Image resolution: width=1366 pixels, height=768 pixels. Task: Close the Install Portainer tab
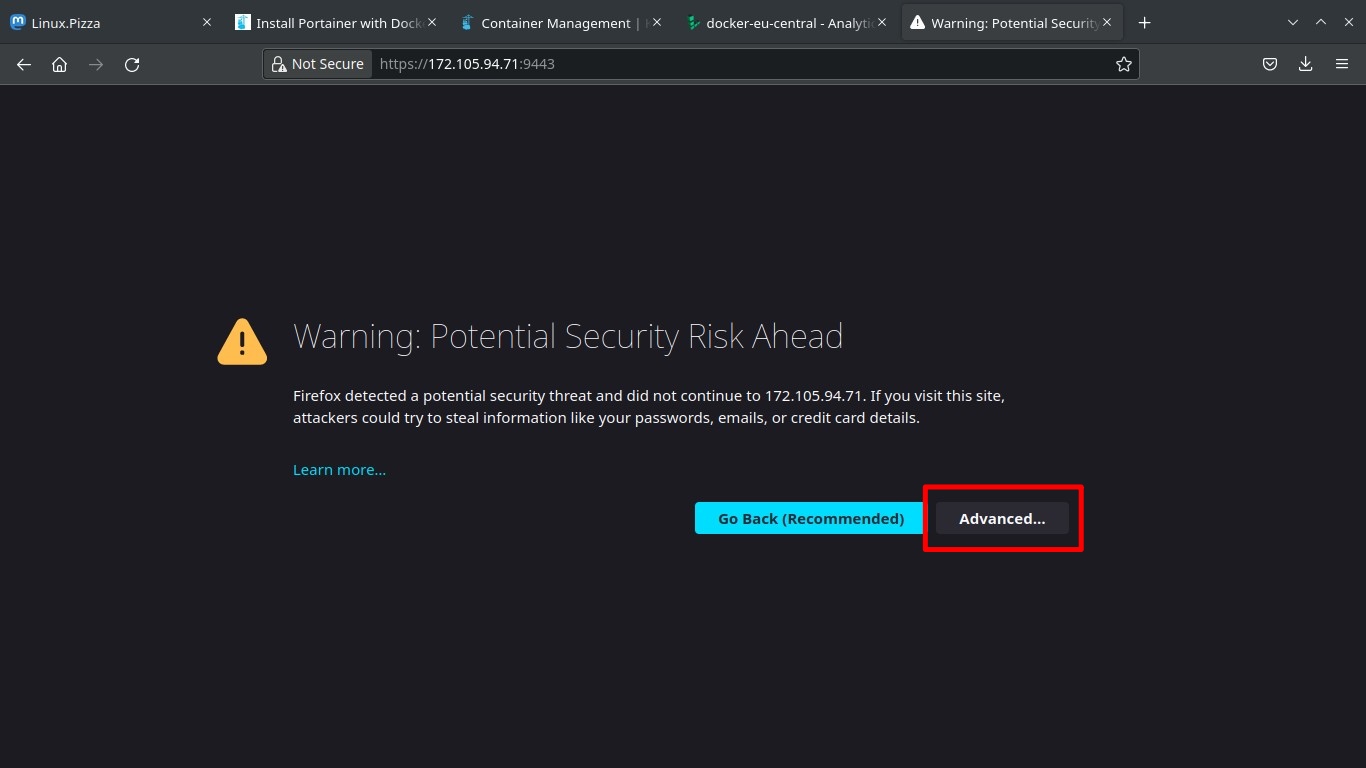pos(432,22)
